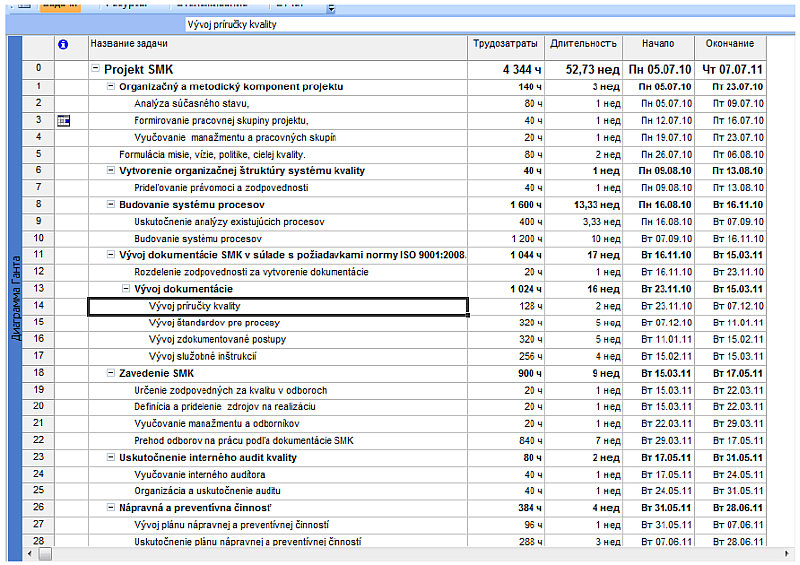Select Vývoj služobné inštrukcií task

(x=203, y=356)
